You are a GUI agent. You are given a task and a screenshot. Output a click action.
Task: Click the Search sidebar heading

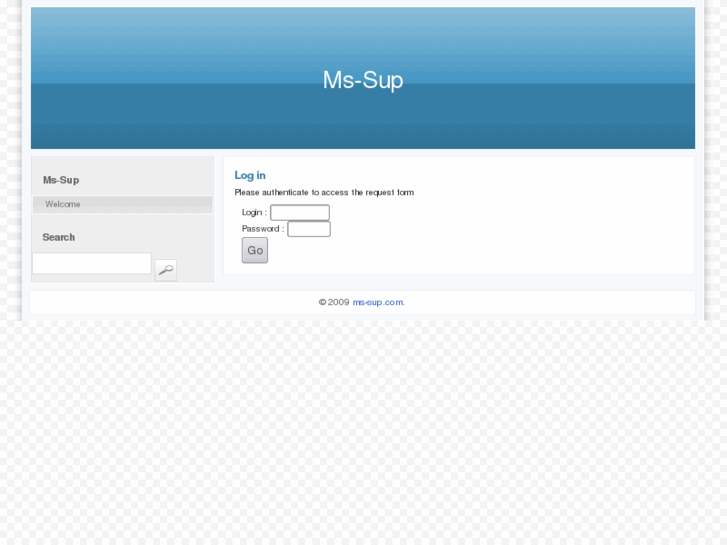pos(58,237)
